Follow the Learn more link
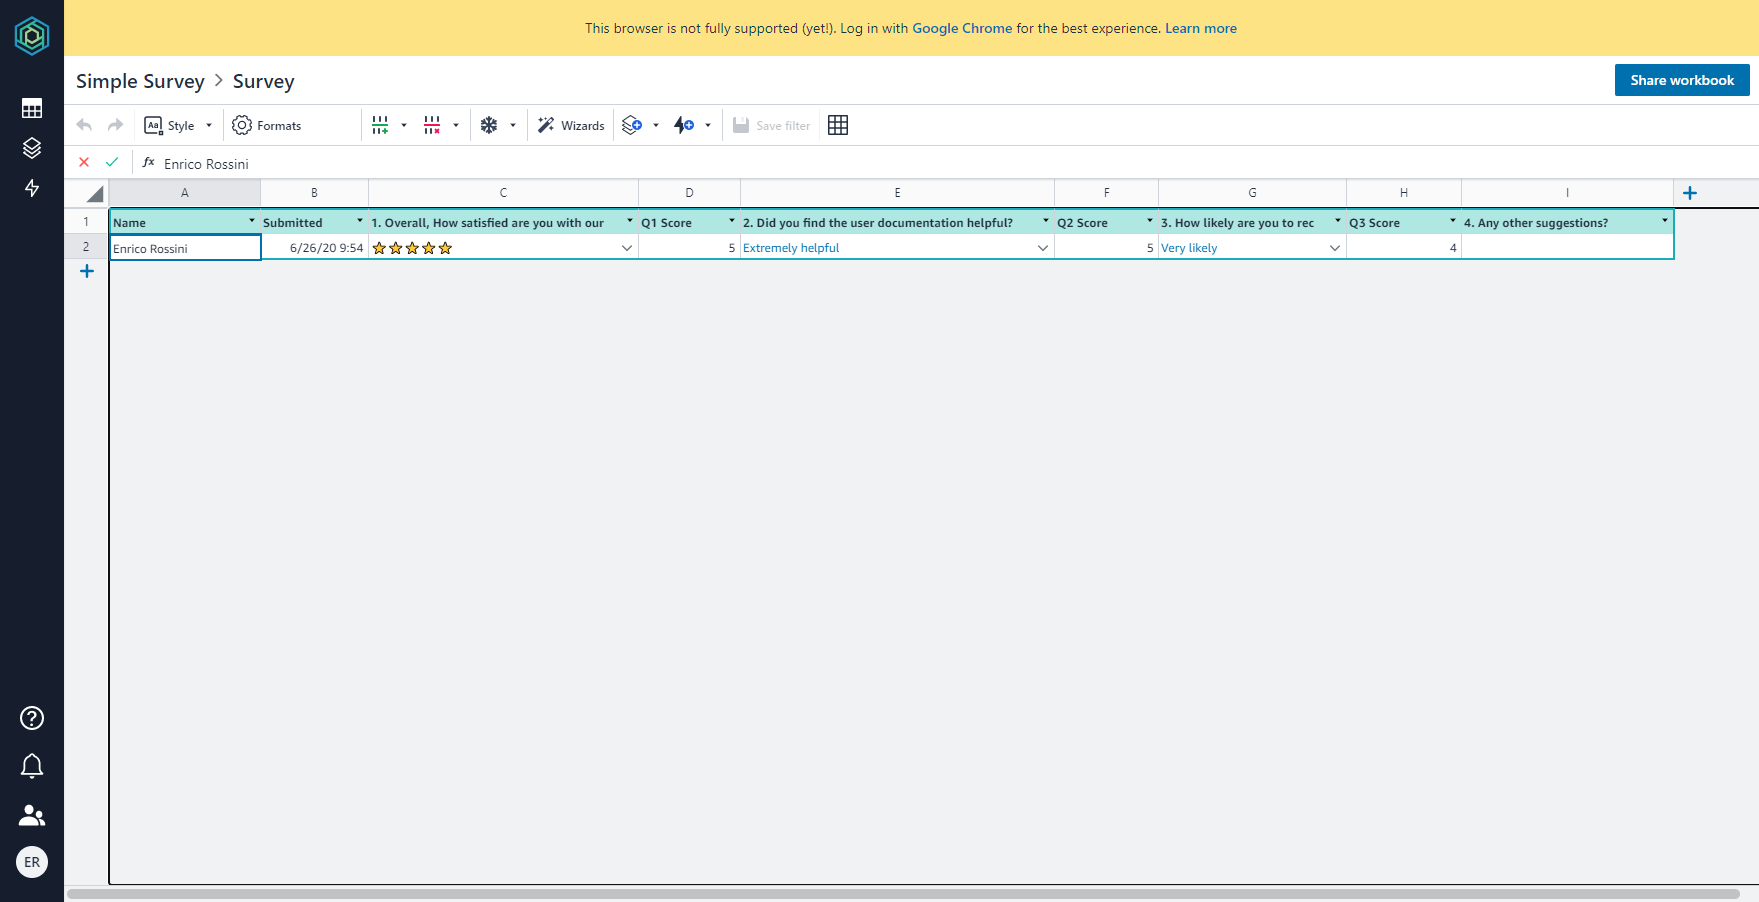The height and width of the screenshot is (902, 1759). (x=1200, y=28)
